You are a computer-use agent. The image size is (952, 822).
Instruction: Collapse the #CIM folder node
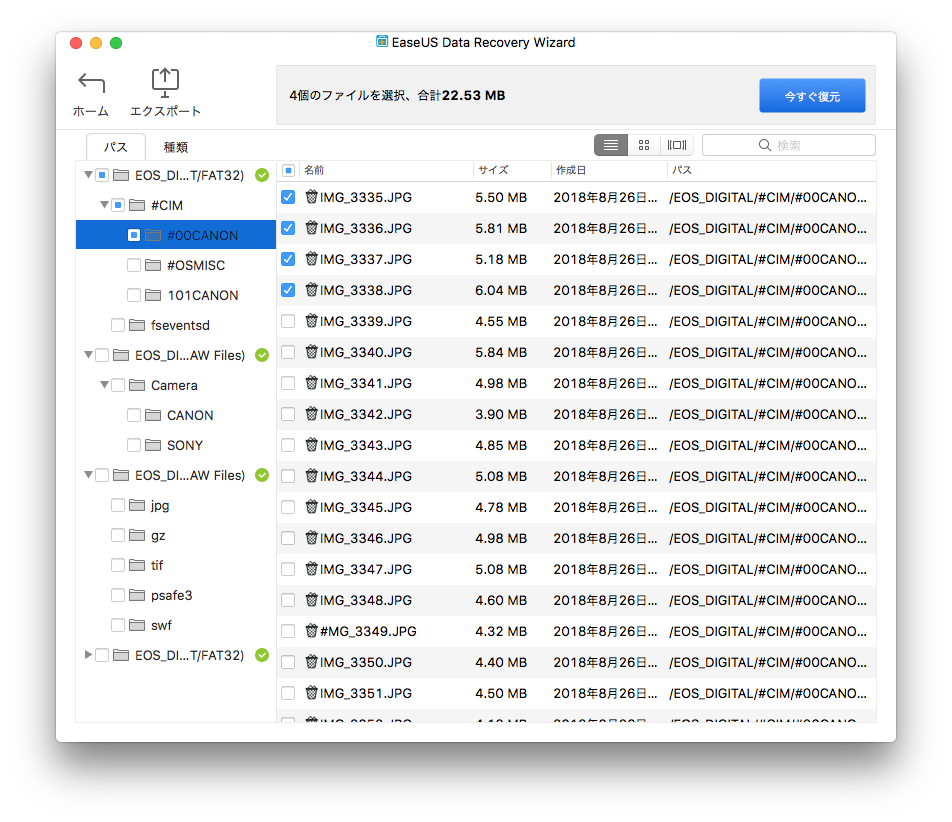click(104, 205)
